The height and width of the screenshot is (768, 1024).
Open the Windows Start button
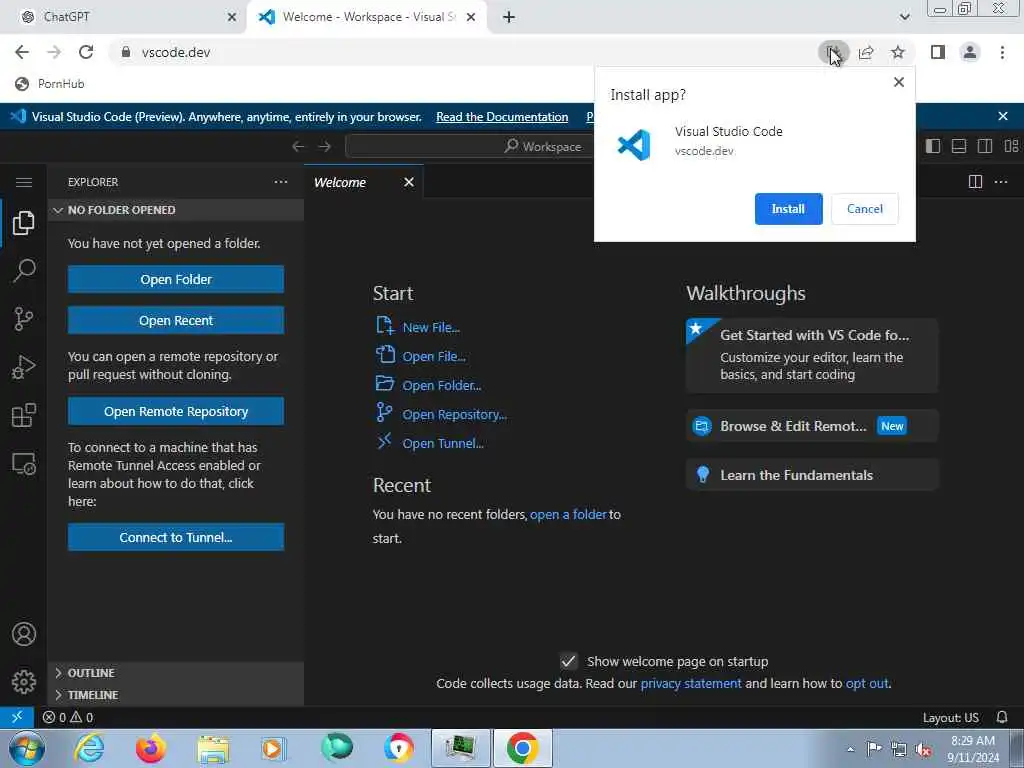pyautogui.click(x=26, y=748)
